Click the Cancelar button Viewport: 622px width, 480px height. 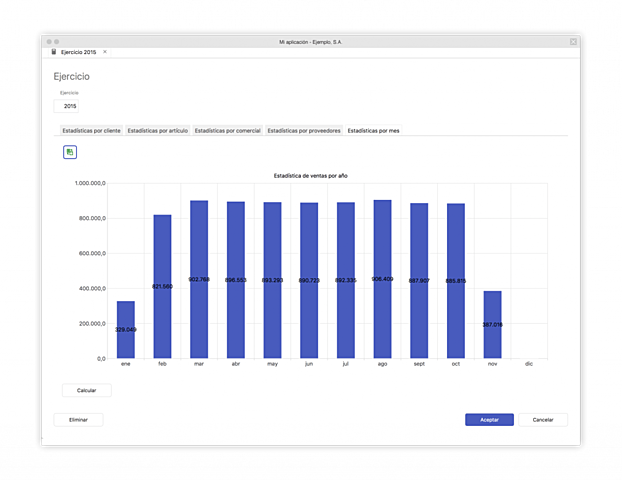tap(543, 420)
